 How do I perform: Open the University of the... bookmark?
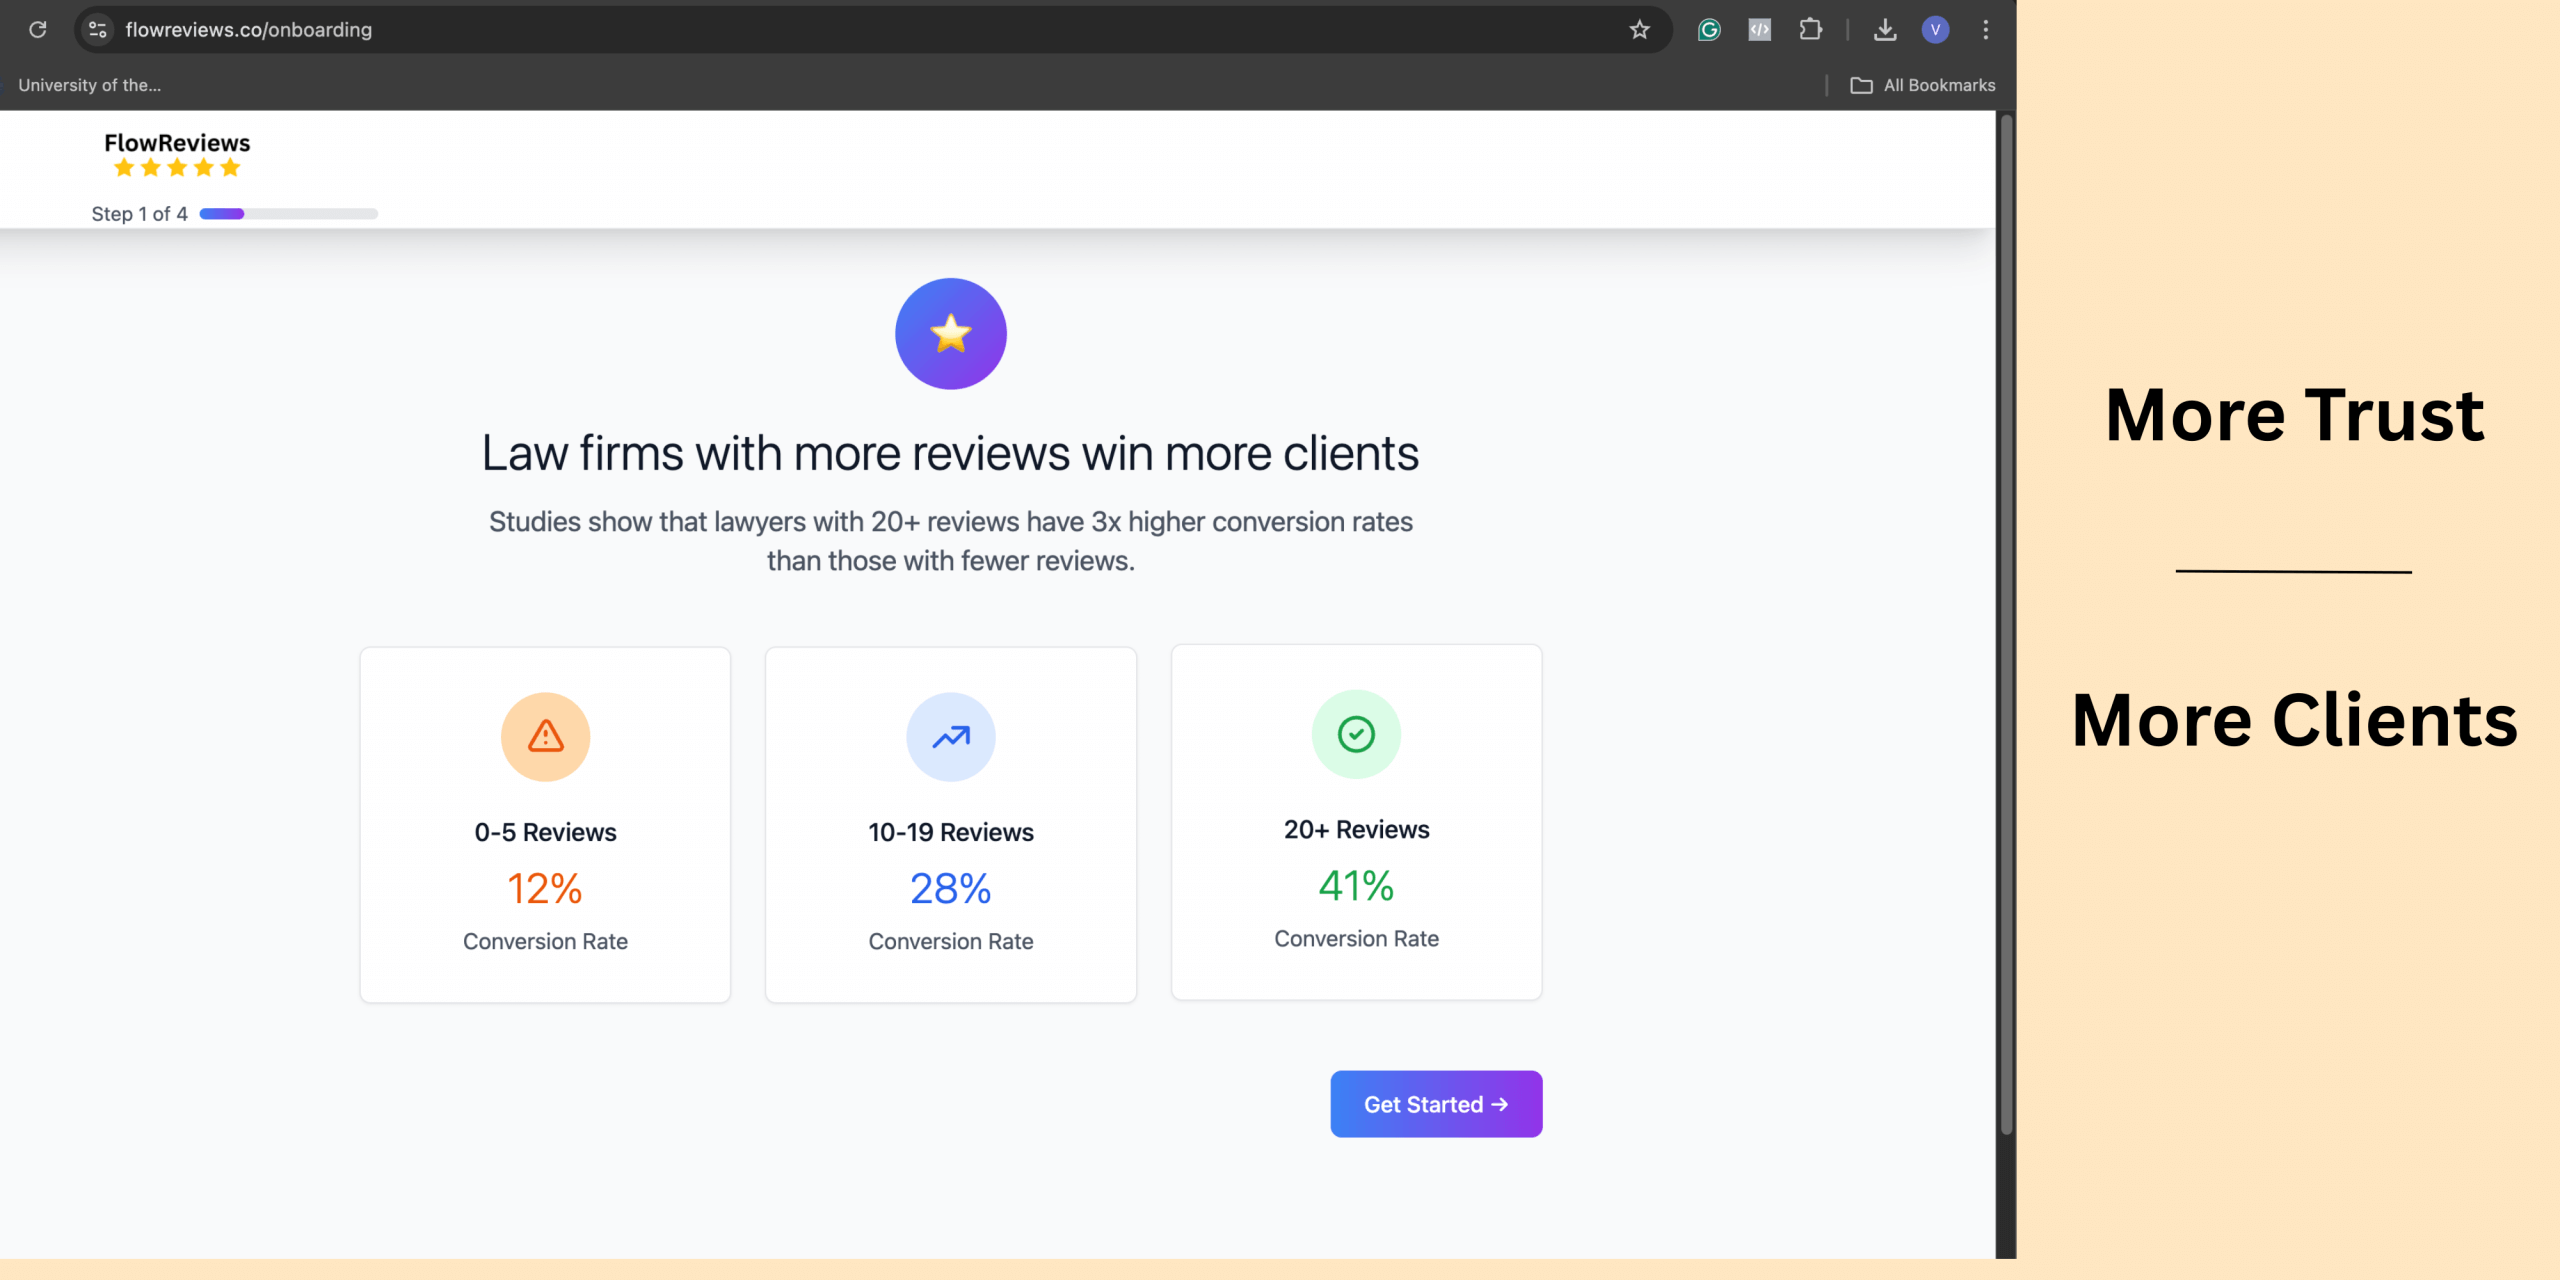[89, 85]
